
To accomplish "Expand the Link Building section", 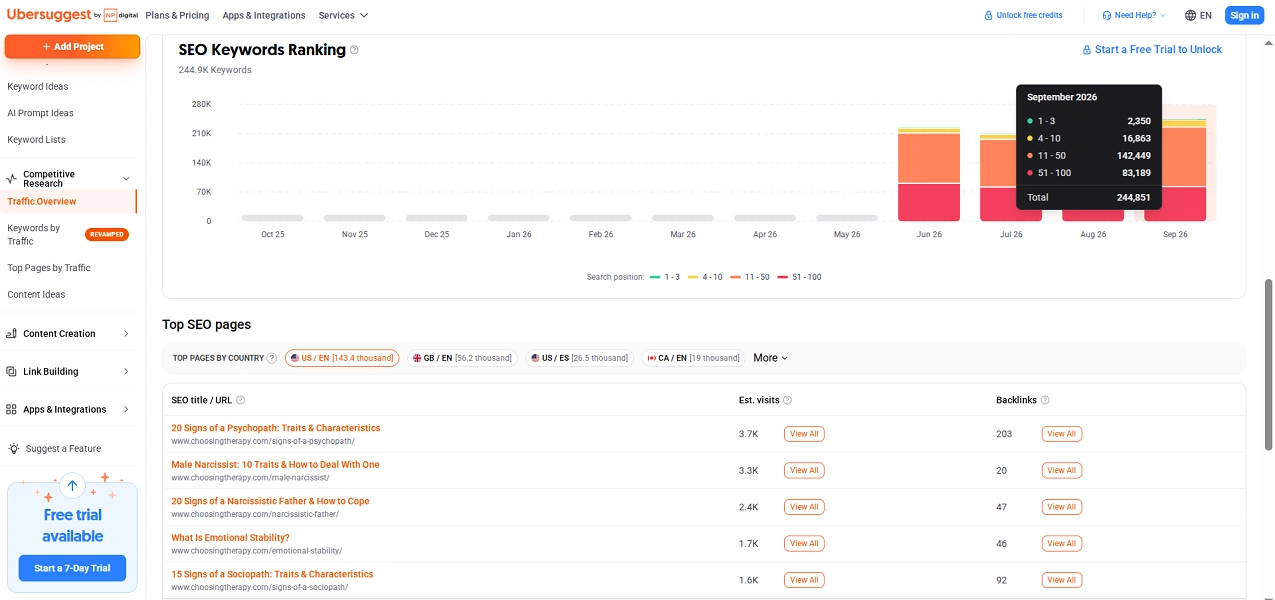I will click(x=126, y=372).
